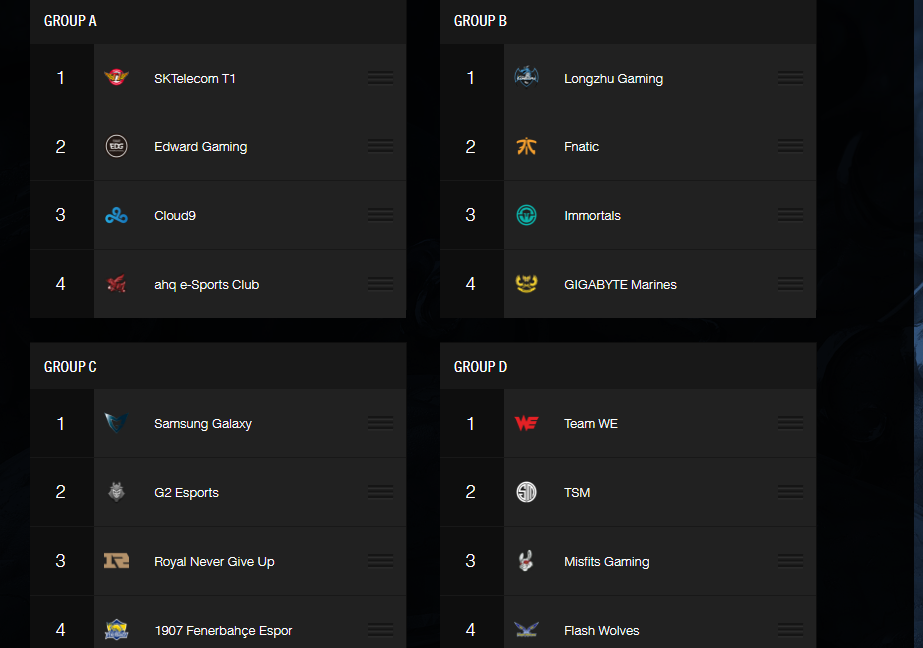The height and width of the screenshot is (648, 923).
Task: Click the reorder handle next to ahq e-Sports Club
Action: pos(380,285)
